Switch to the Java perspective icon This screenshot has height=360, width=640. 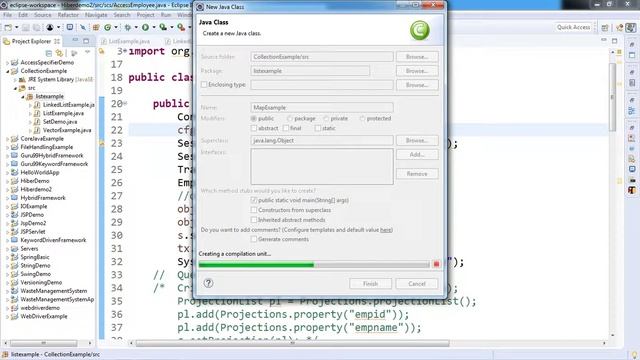coord(620,27)
